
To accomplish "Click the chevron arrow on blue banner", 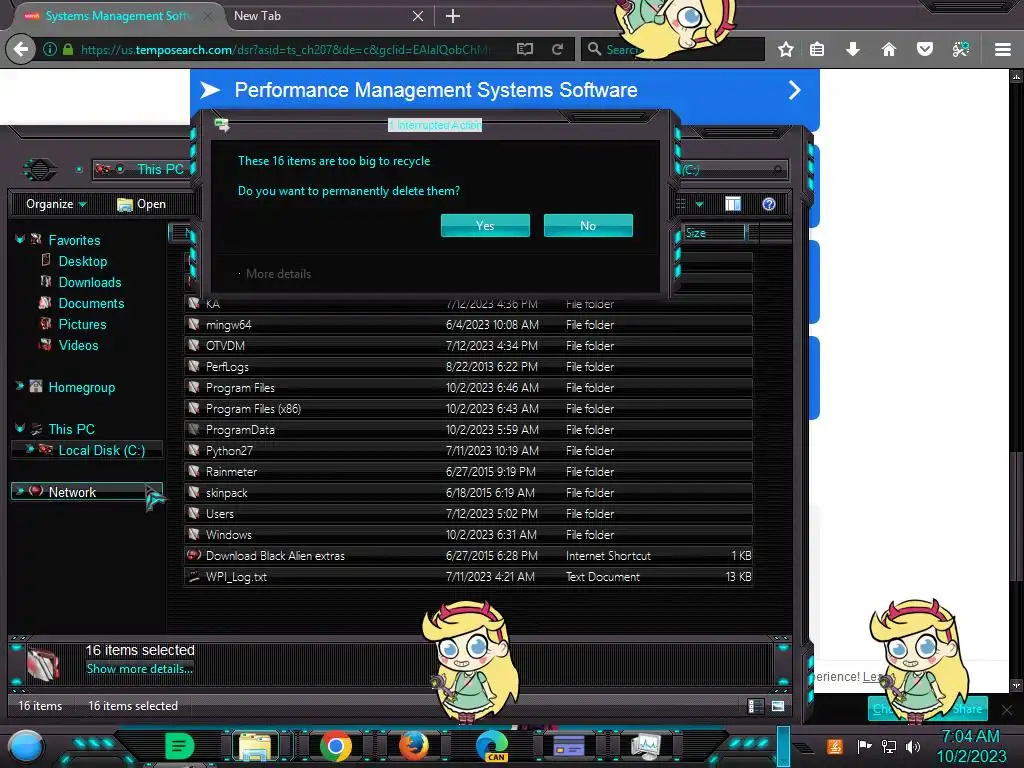I will 794,90.
